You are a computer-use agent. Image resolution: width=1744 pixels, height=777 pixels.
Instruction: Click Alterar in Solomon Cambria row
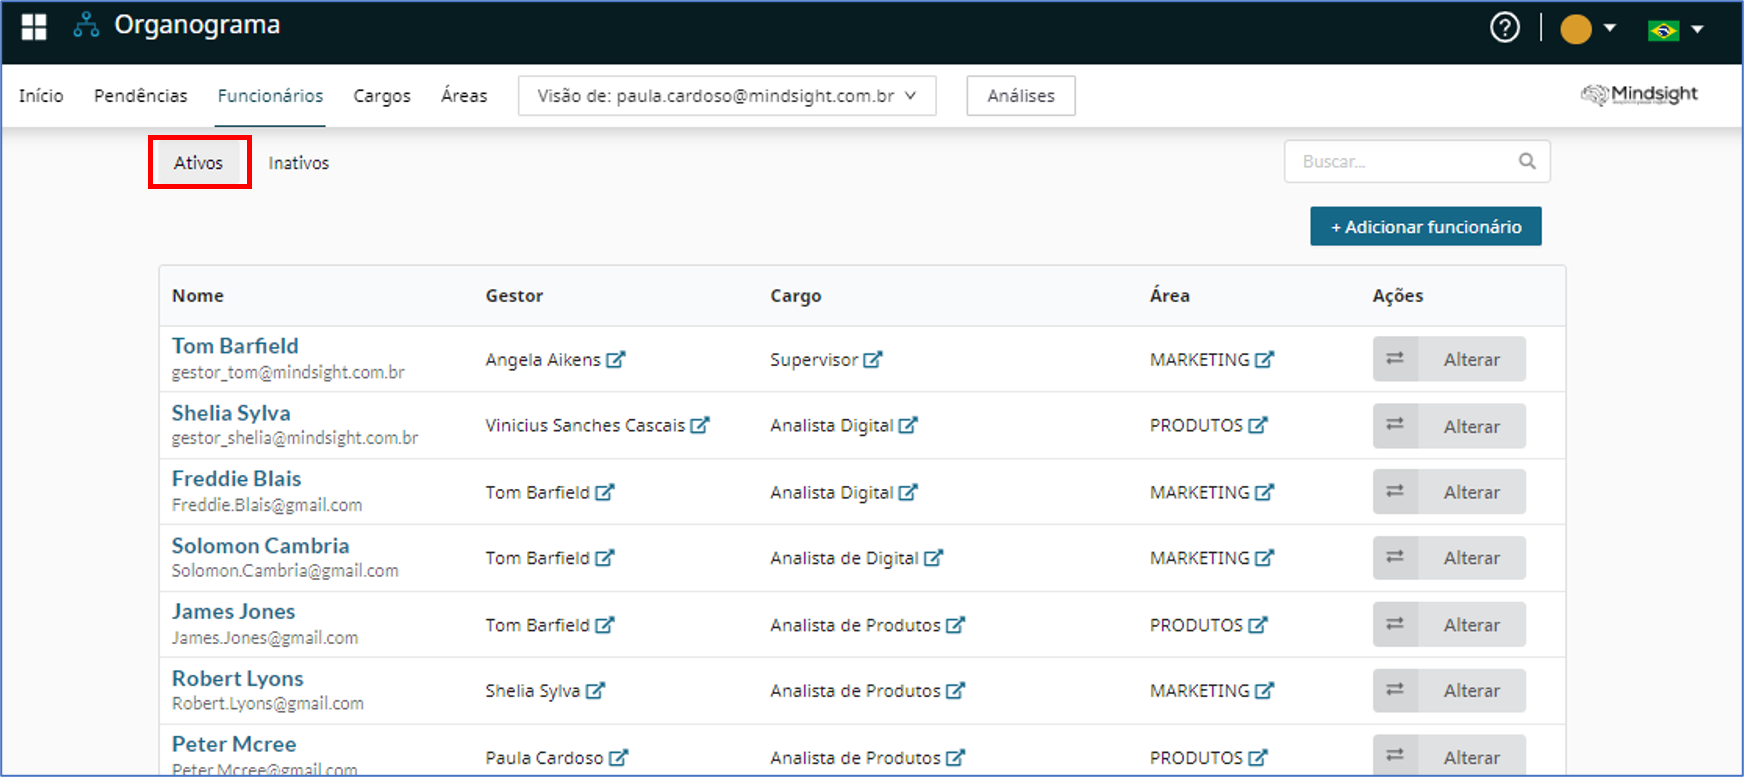click(x=1472, y=558)
